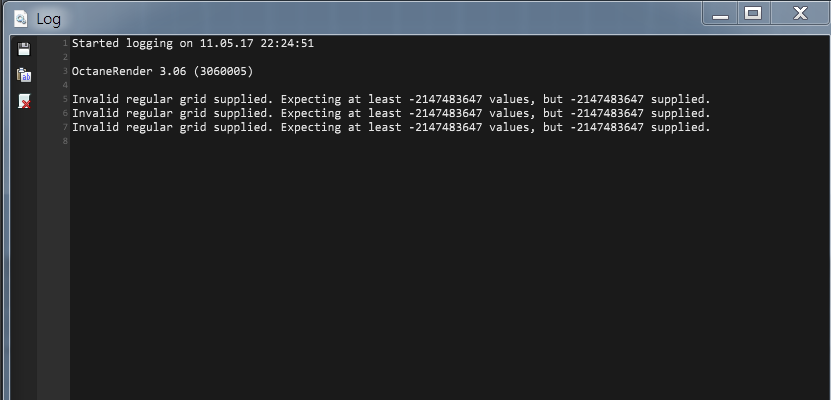Click the first "Invalid regular grid" message
This screenshot has height=400, width=831.
tap(391, 99)
